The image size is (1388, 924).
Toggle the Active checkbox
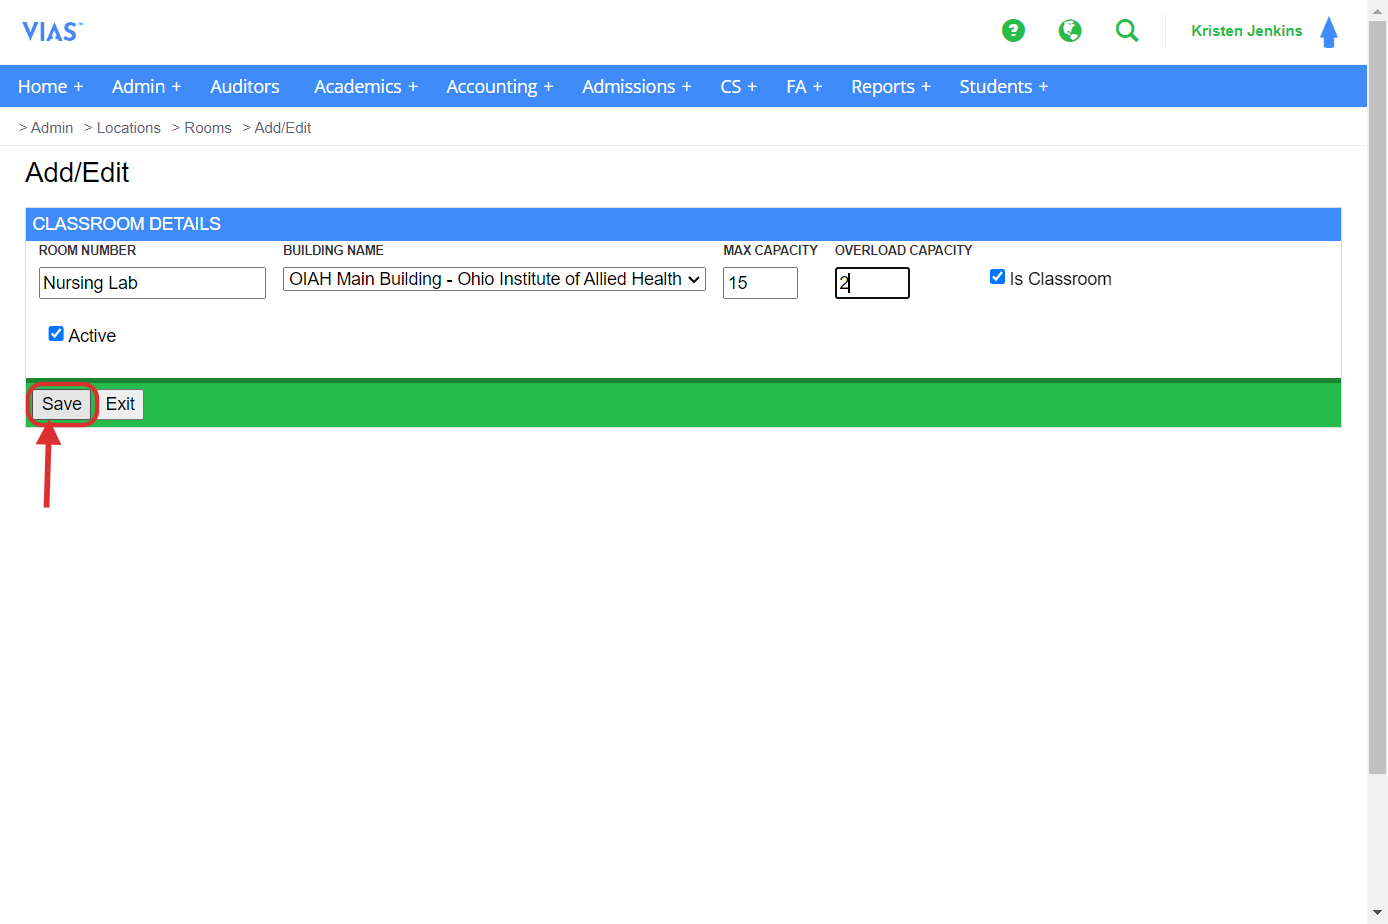click(56, 334)
